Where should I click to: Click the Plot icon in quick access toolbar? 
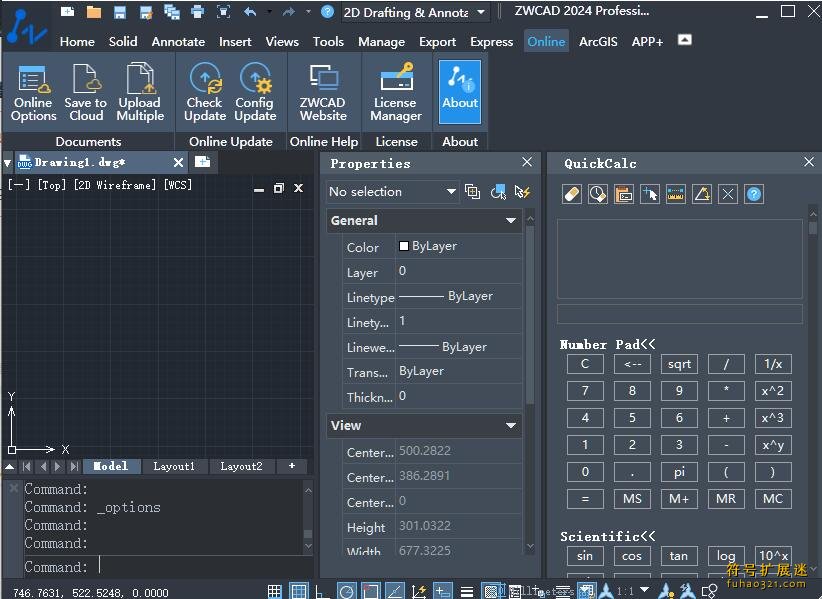tap(196, 11)
